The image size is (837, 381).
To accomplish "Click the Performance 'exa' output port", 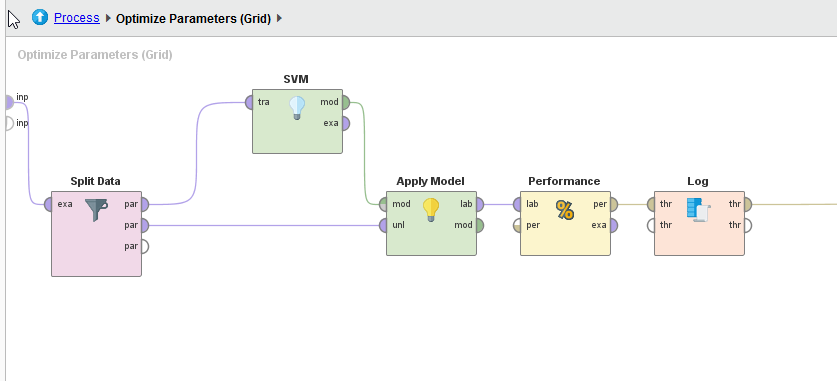I will point(613,225).
